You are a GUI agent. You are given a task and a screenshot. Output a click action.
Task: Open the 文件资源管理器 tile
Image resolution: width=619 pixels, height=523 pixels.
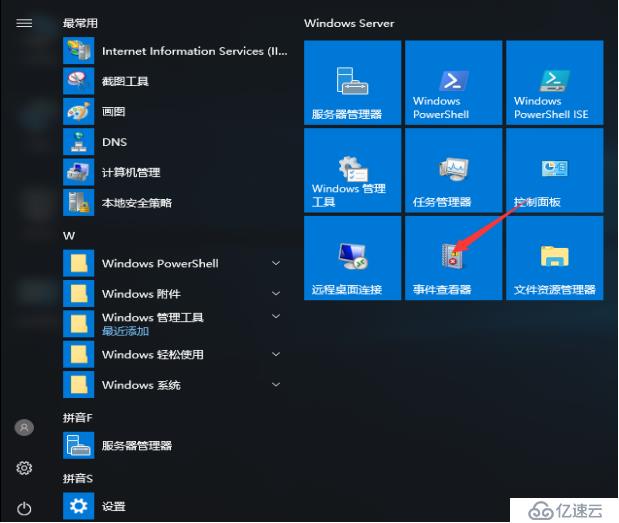click(555, 258)
